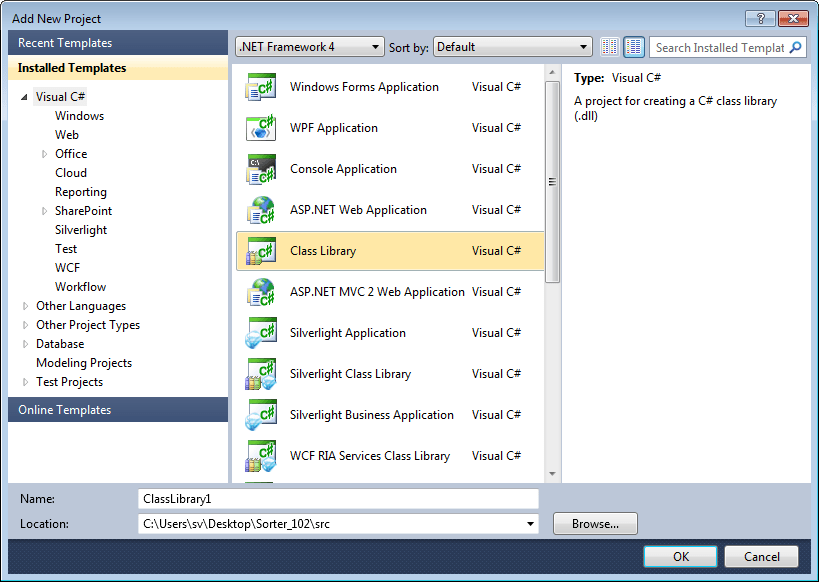
Task: Click the ASP.NET Web Application icon
Action: (261, 209)
